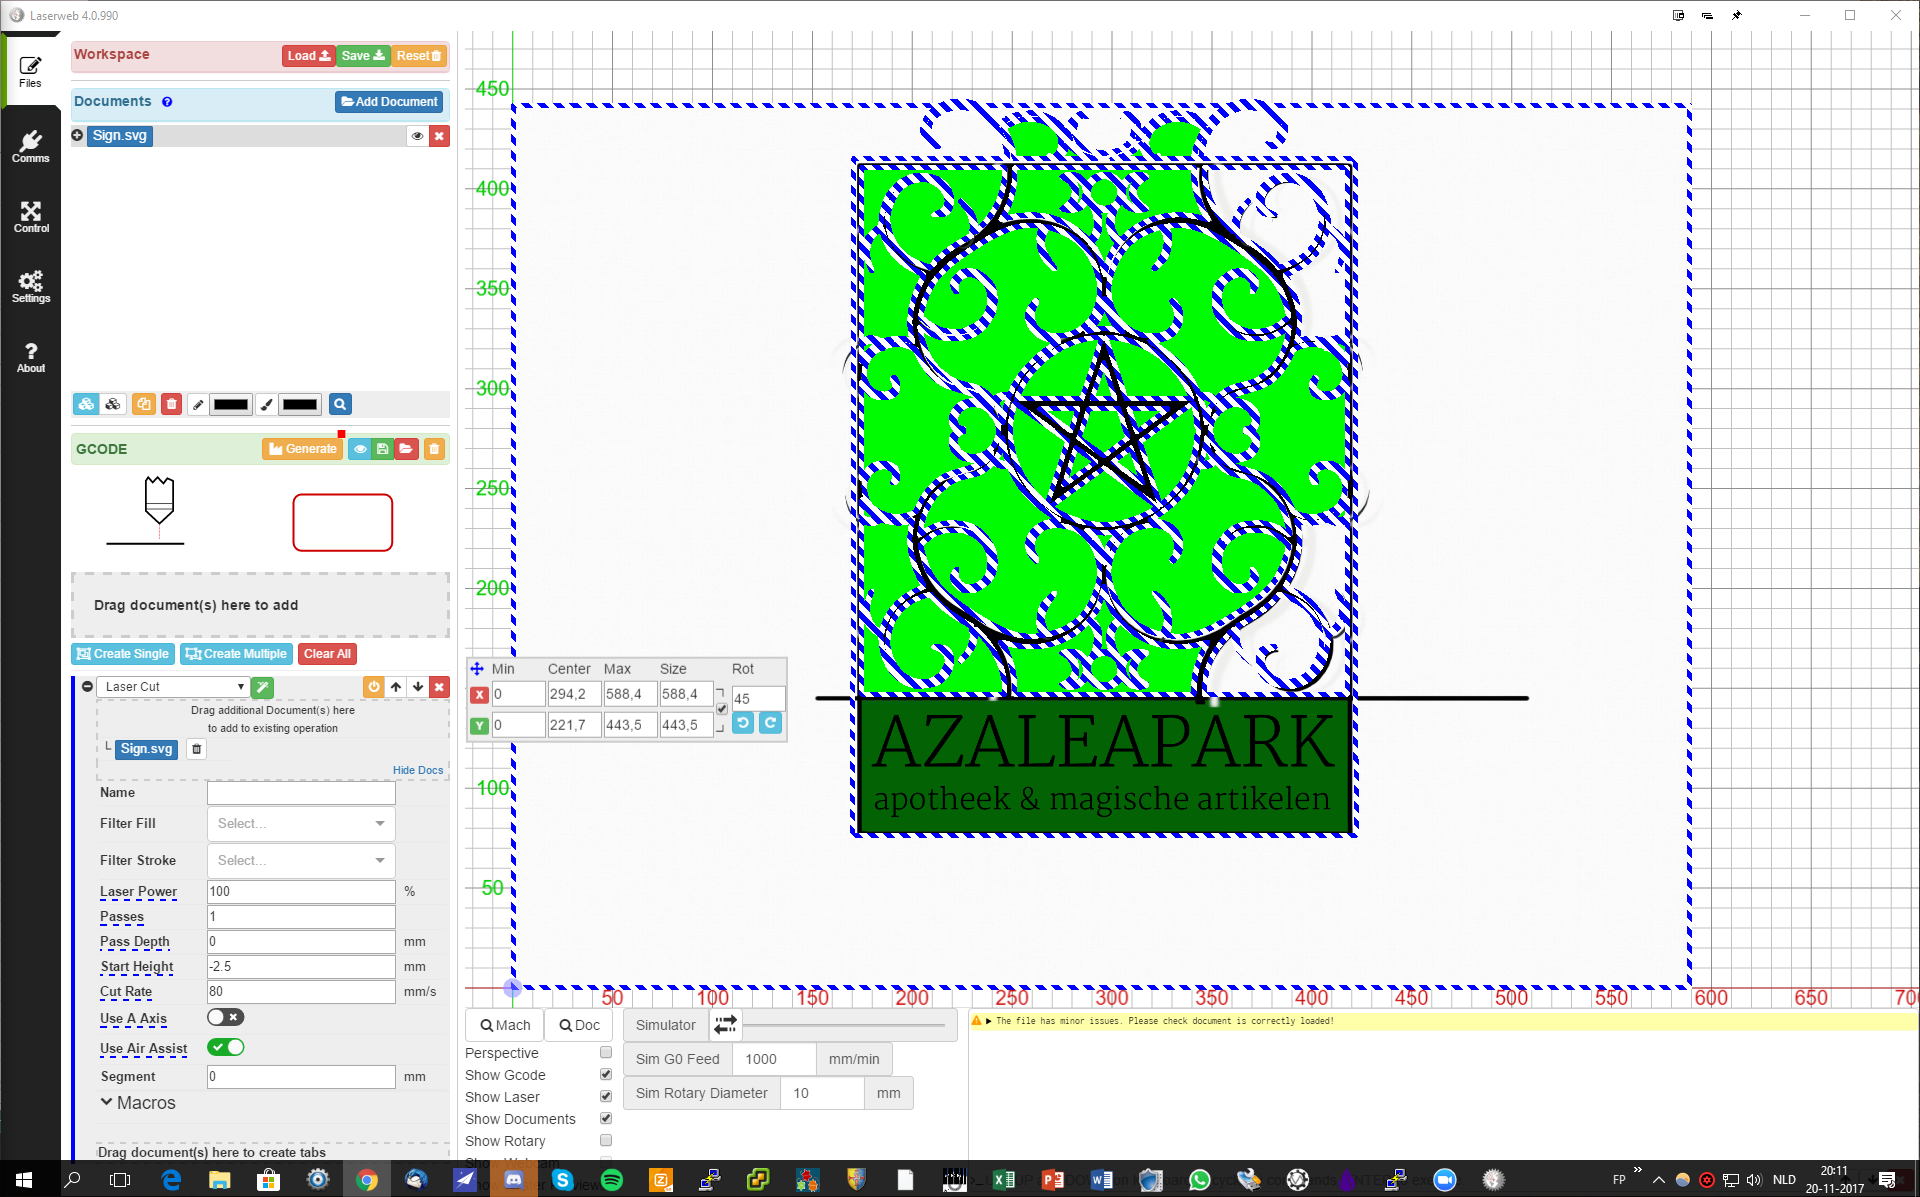Uncheck the Show Laser checkbox
1920x1197 pixels.
point(606,1096)
